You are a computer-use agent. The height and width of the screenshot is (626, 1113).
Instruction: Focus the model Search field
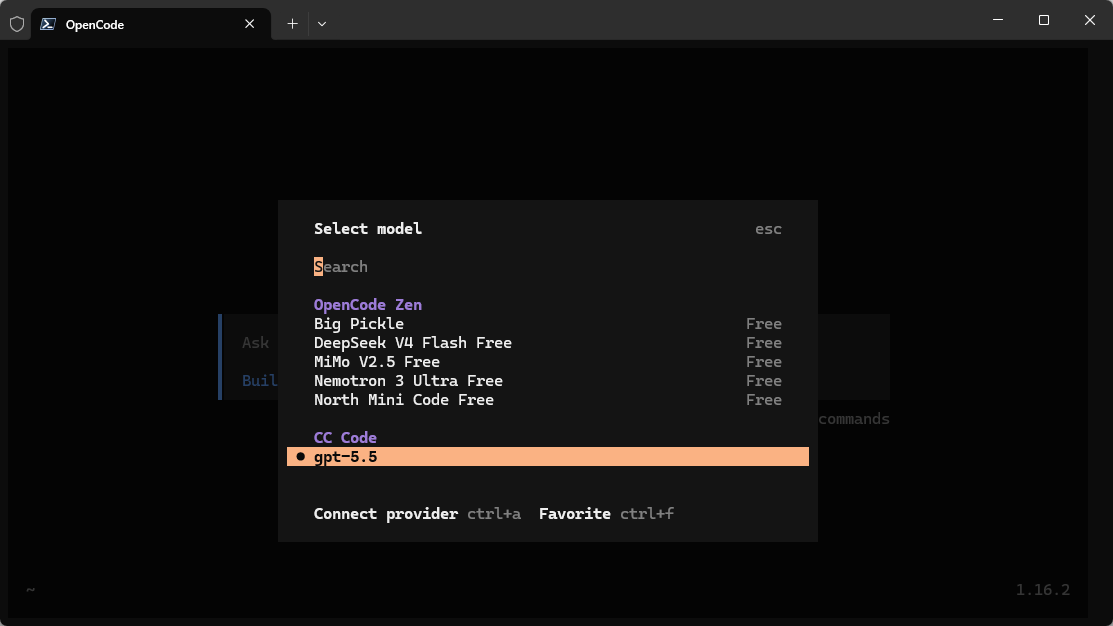pos(547,267)
